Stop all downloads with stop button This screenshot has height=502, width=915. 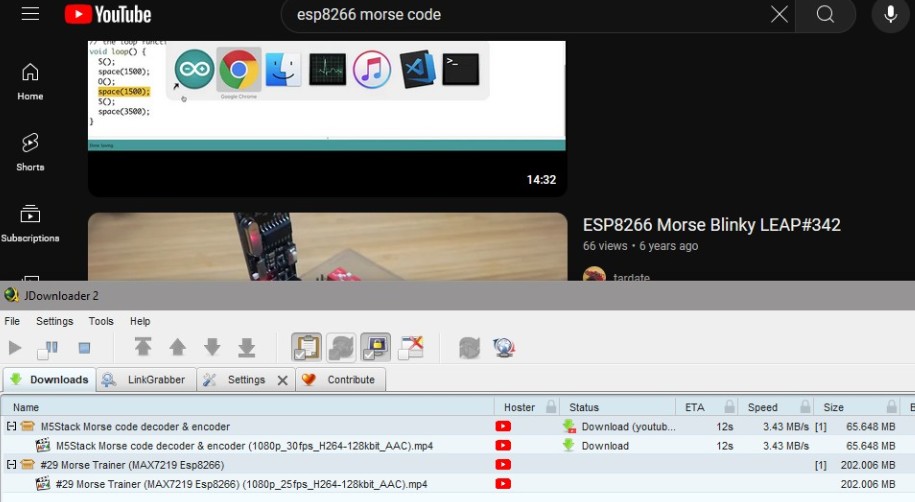point(84,348)
